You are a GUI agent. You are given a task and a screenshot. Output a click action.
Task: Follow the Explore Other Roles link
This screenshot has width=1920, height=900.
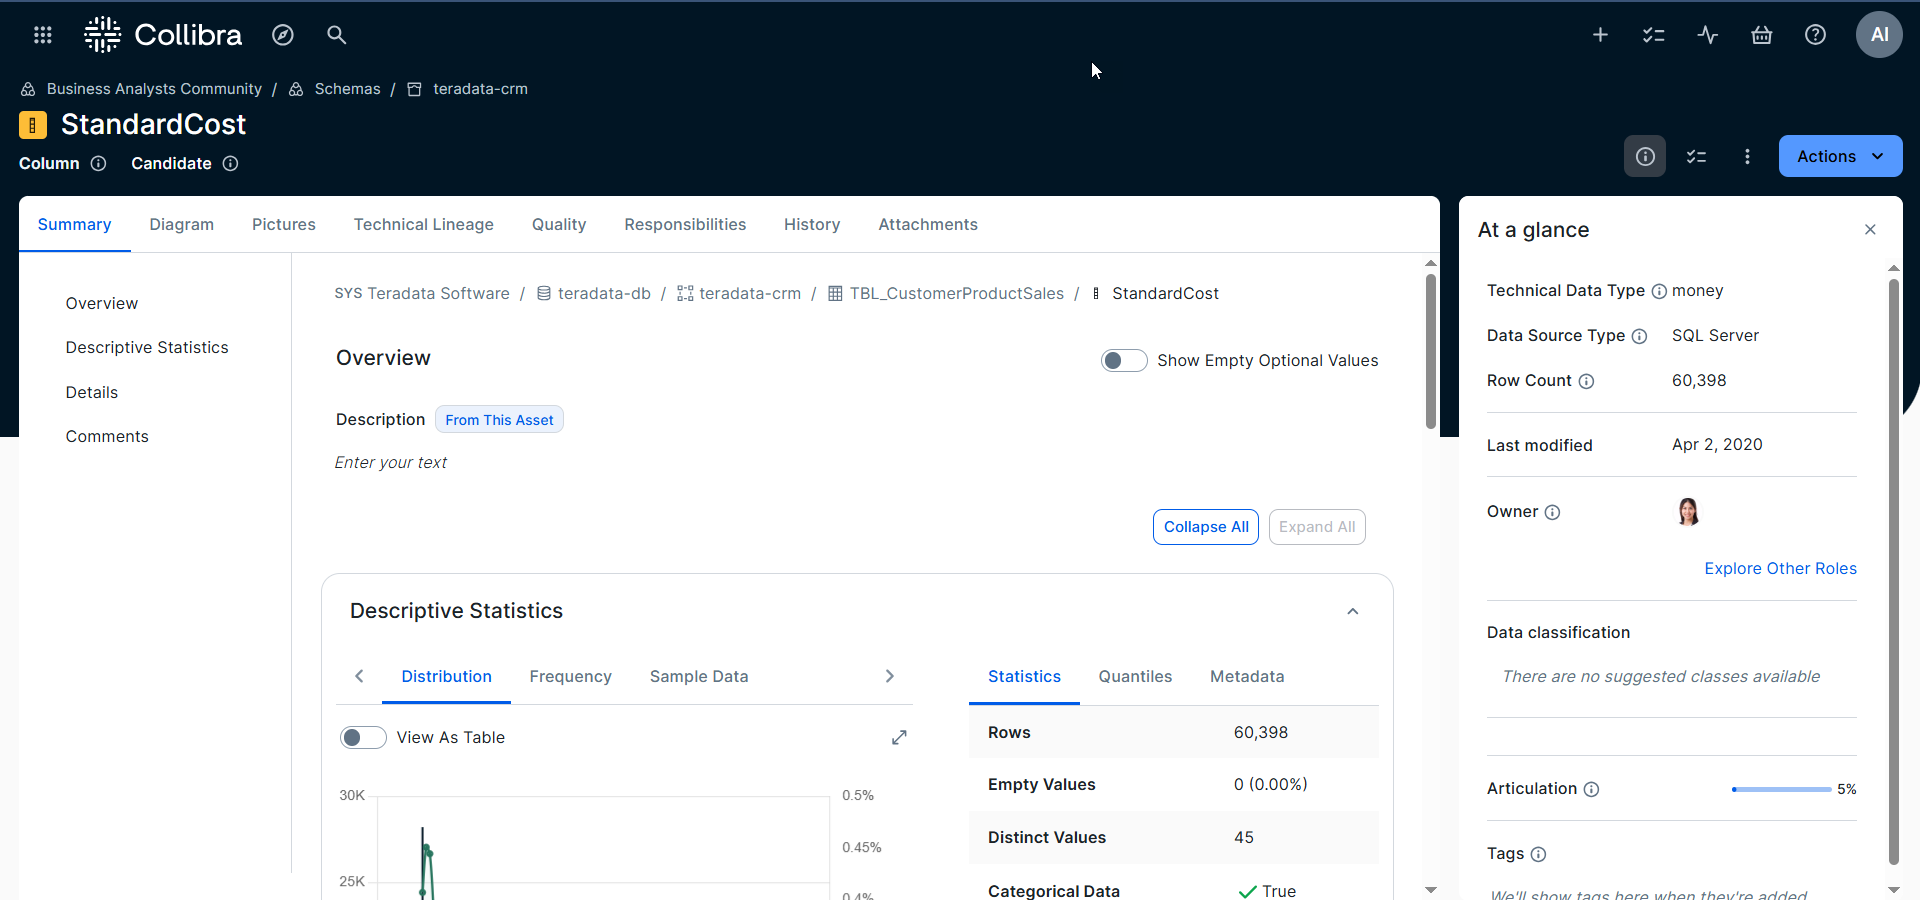tap(1780, 569)
